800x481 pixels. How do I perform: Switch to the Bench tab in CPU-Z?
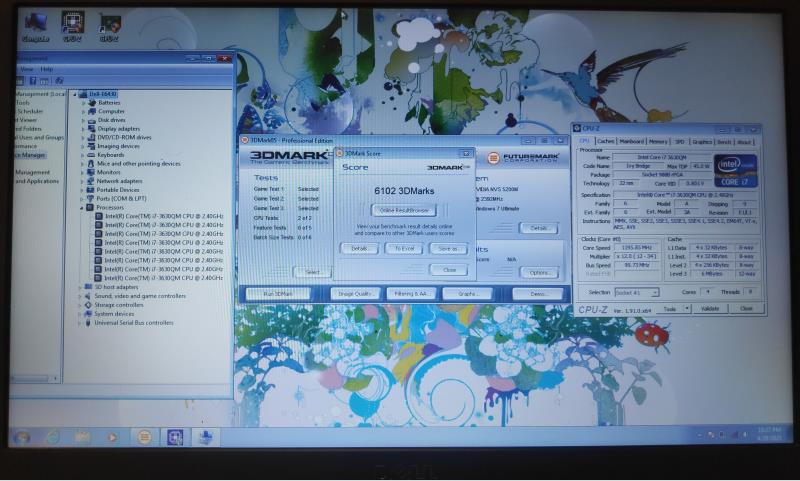[x=724, y=141]
